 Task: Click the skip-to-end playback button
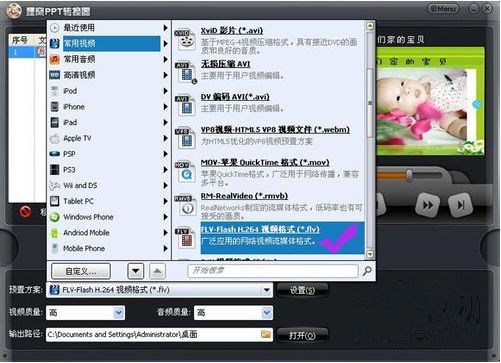(x=461, y=205)
